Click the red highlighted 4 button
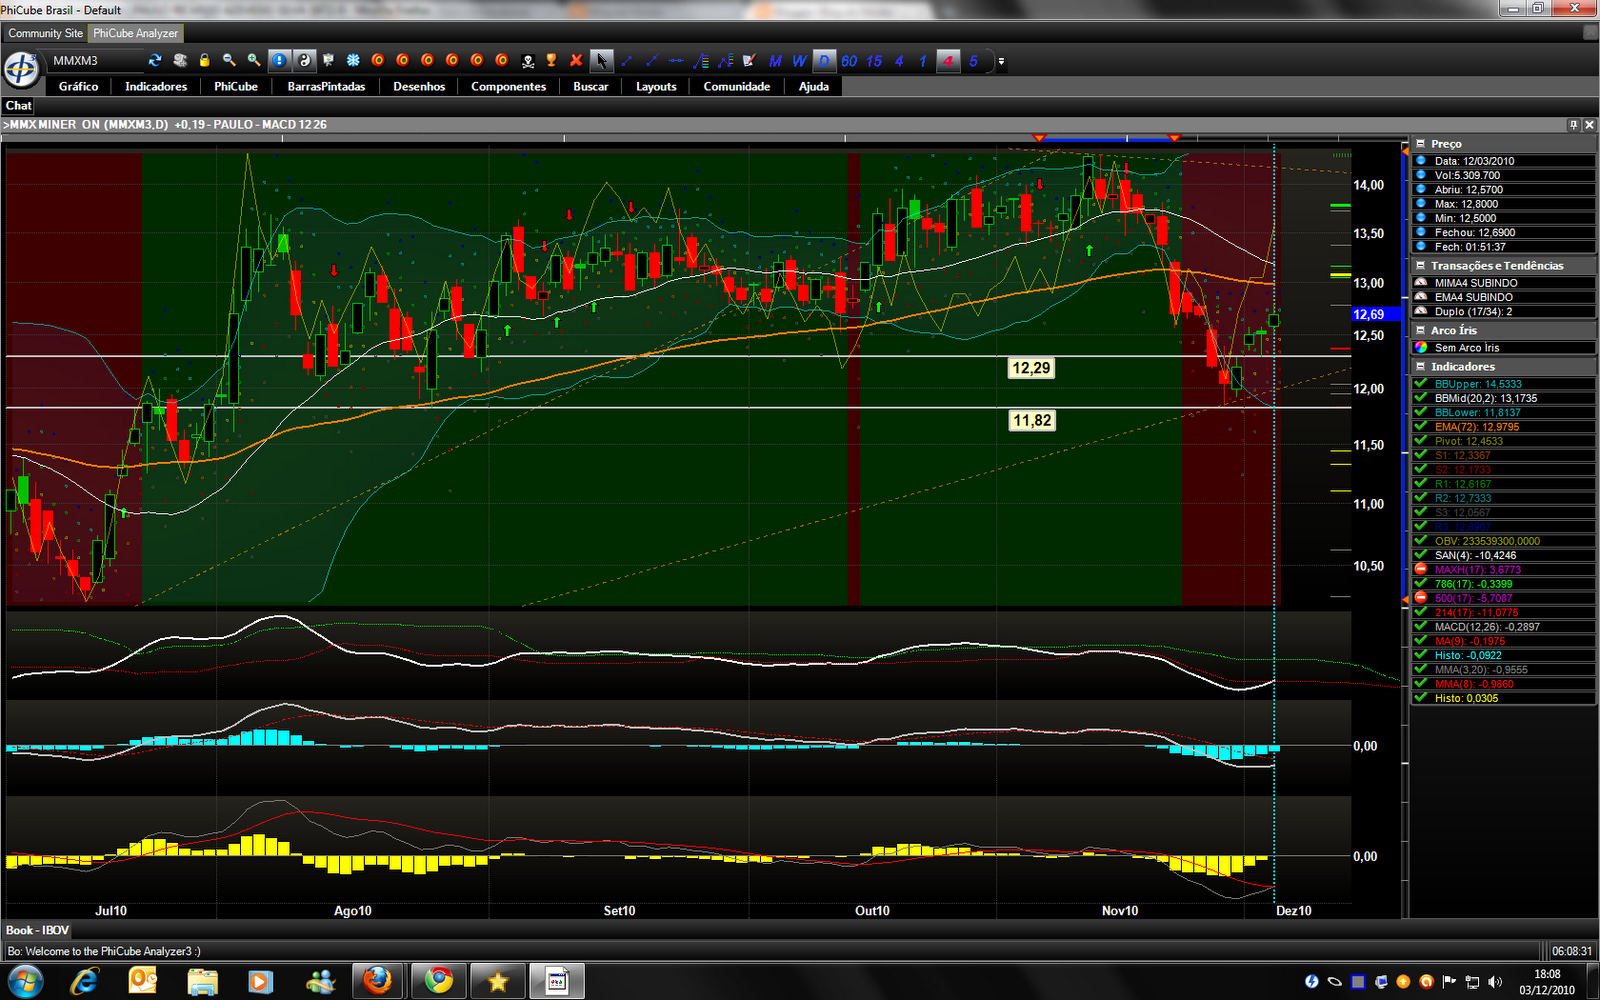 [x=948, y=61]
